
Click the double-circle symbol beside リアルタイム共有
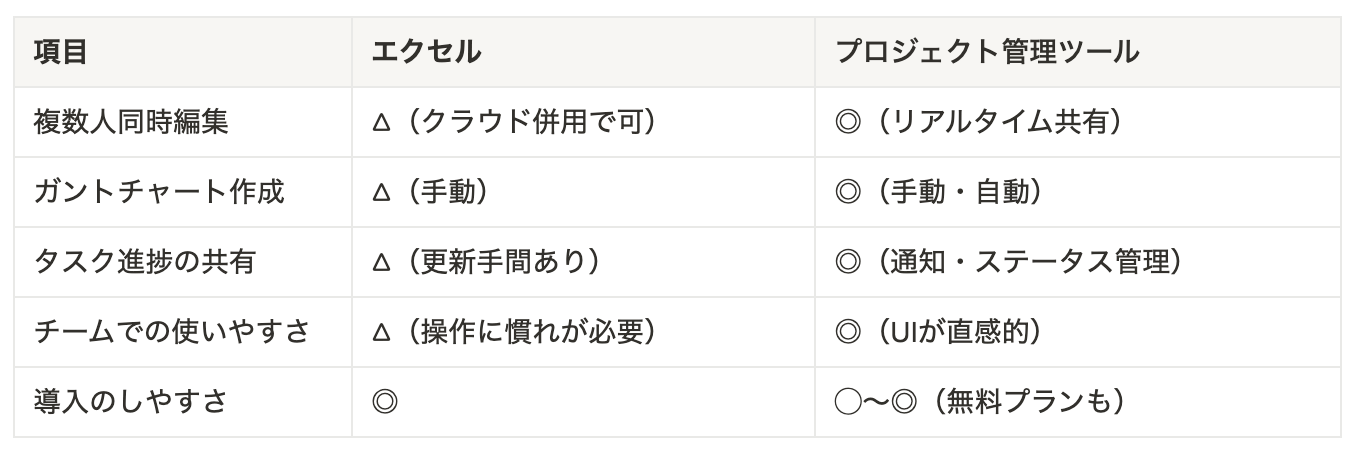(847, 123)
